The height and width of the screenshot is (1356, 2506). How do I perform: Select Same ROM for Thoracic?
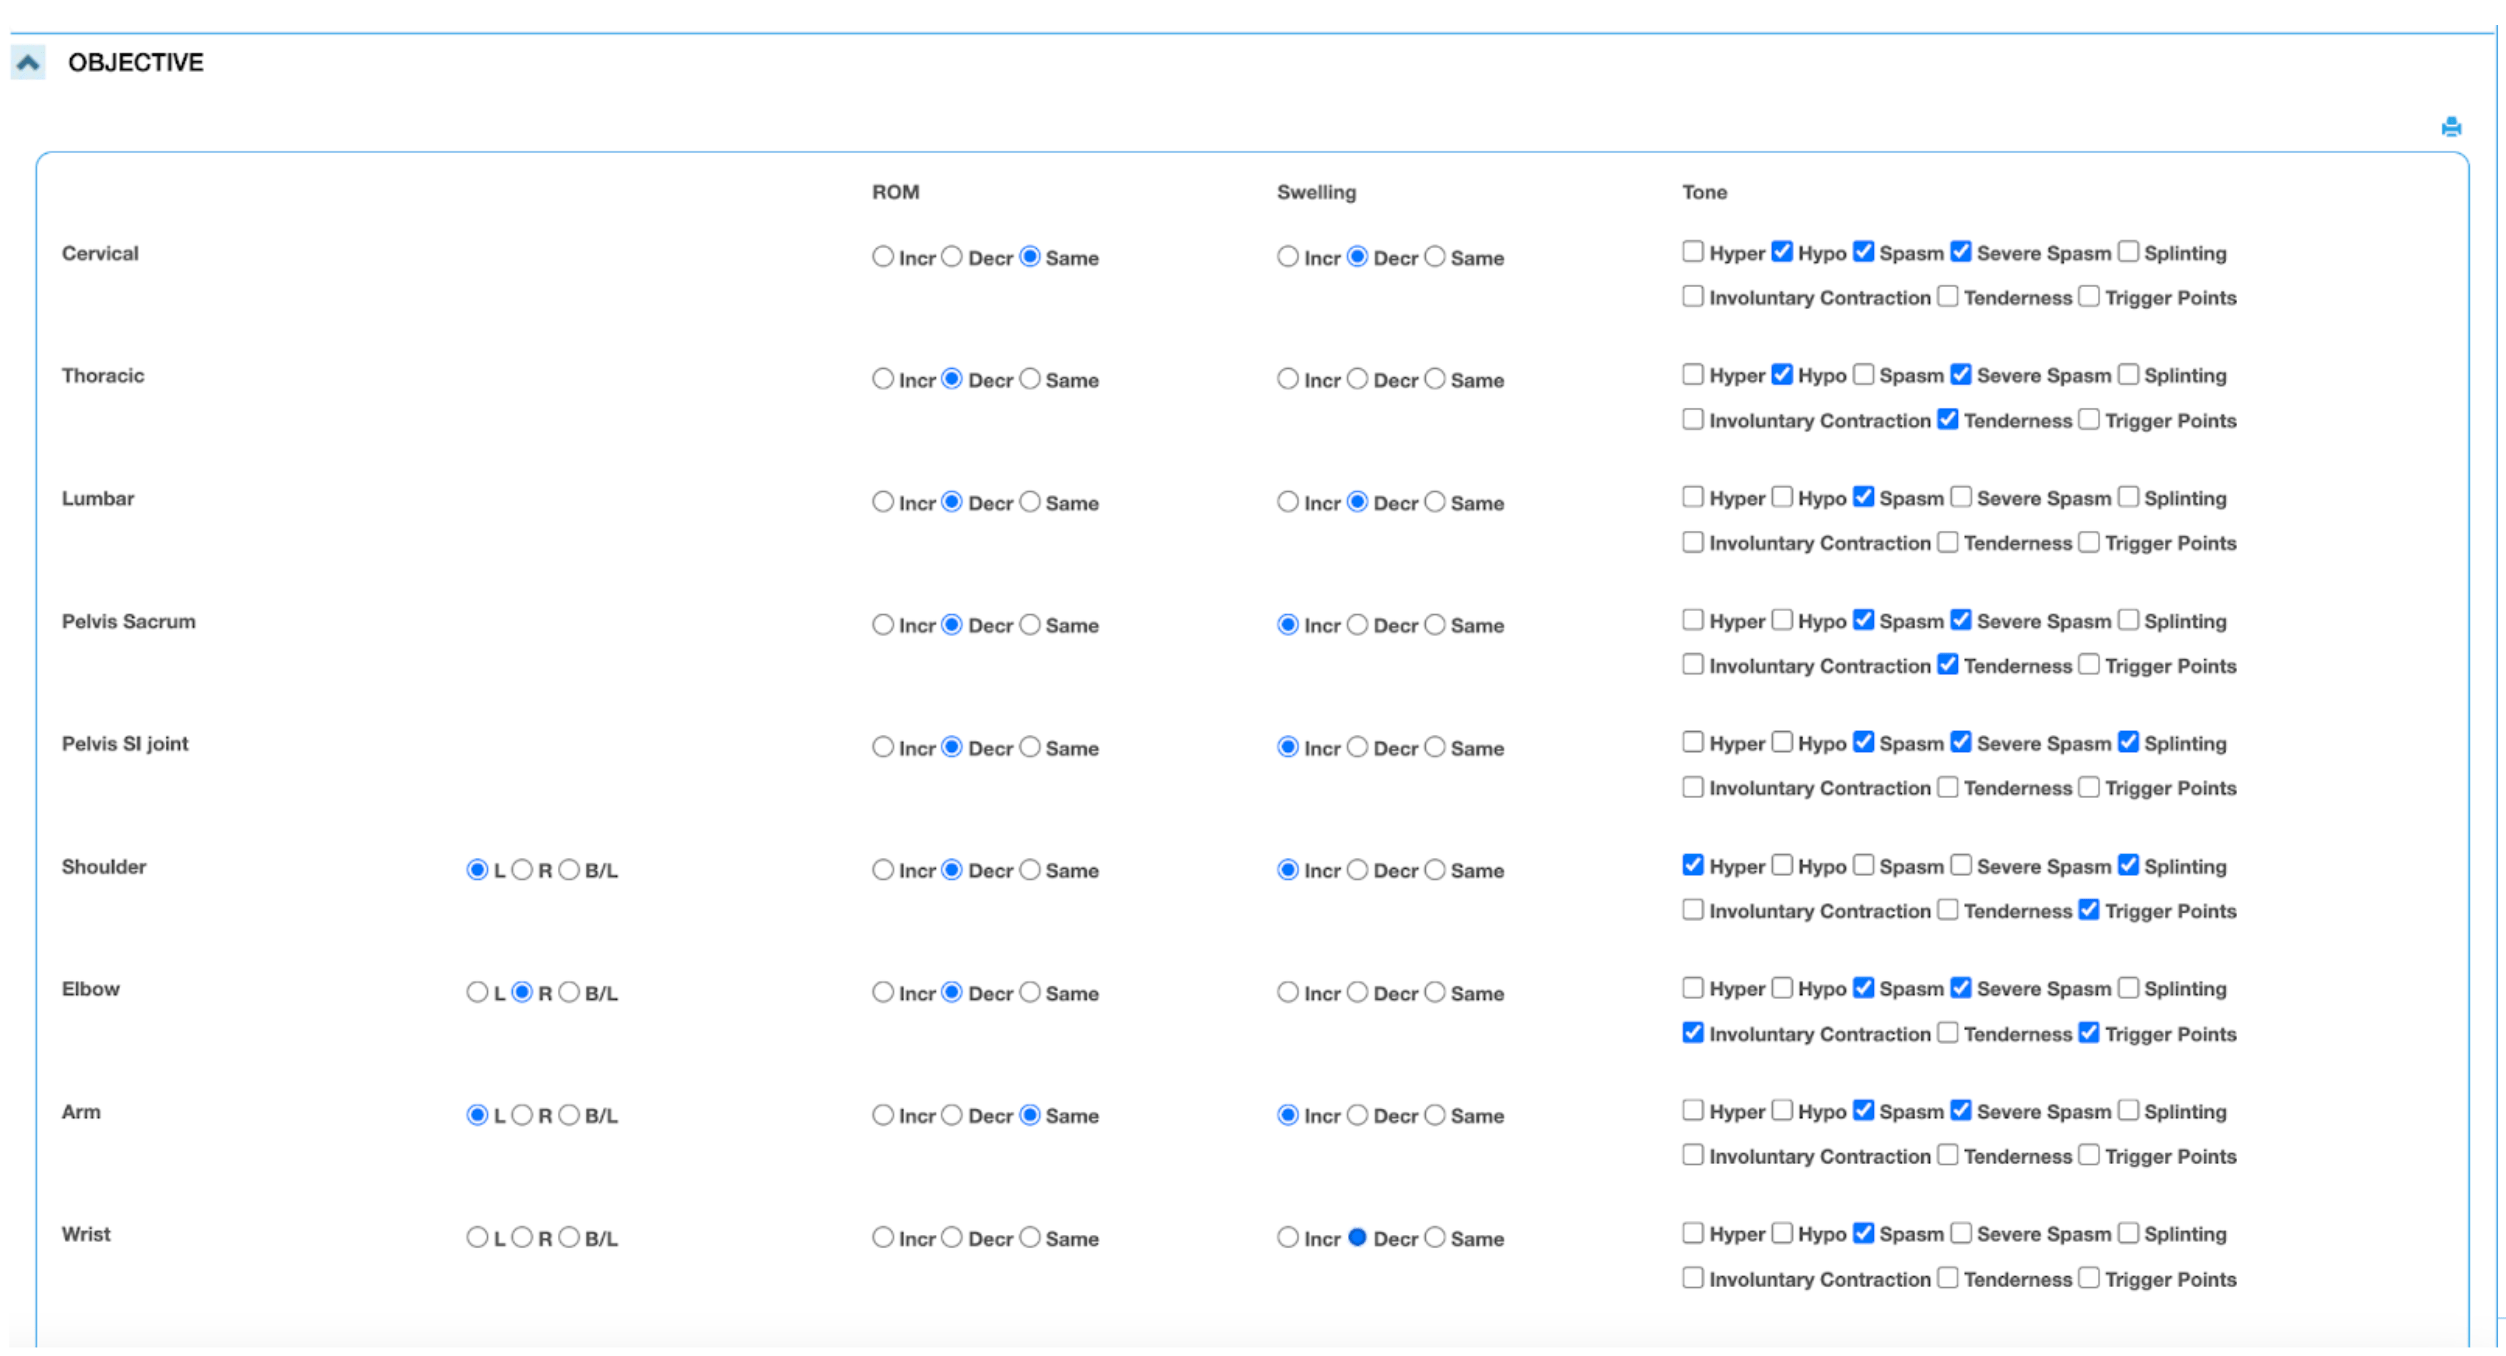coord(1030,379)
